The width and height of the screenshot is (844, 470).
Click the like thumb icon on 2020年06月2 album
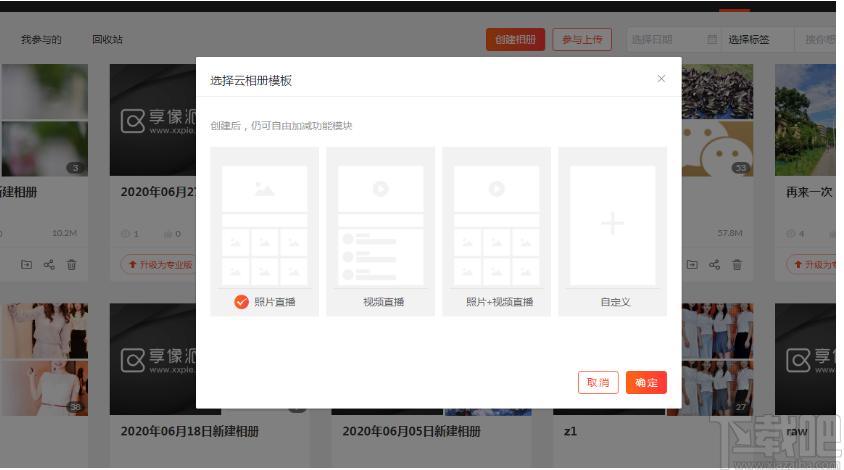click(168, 234)
